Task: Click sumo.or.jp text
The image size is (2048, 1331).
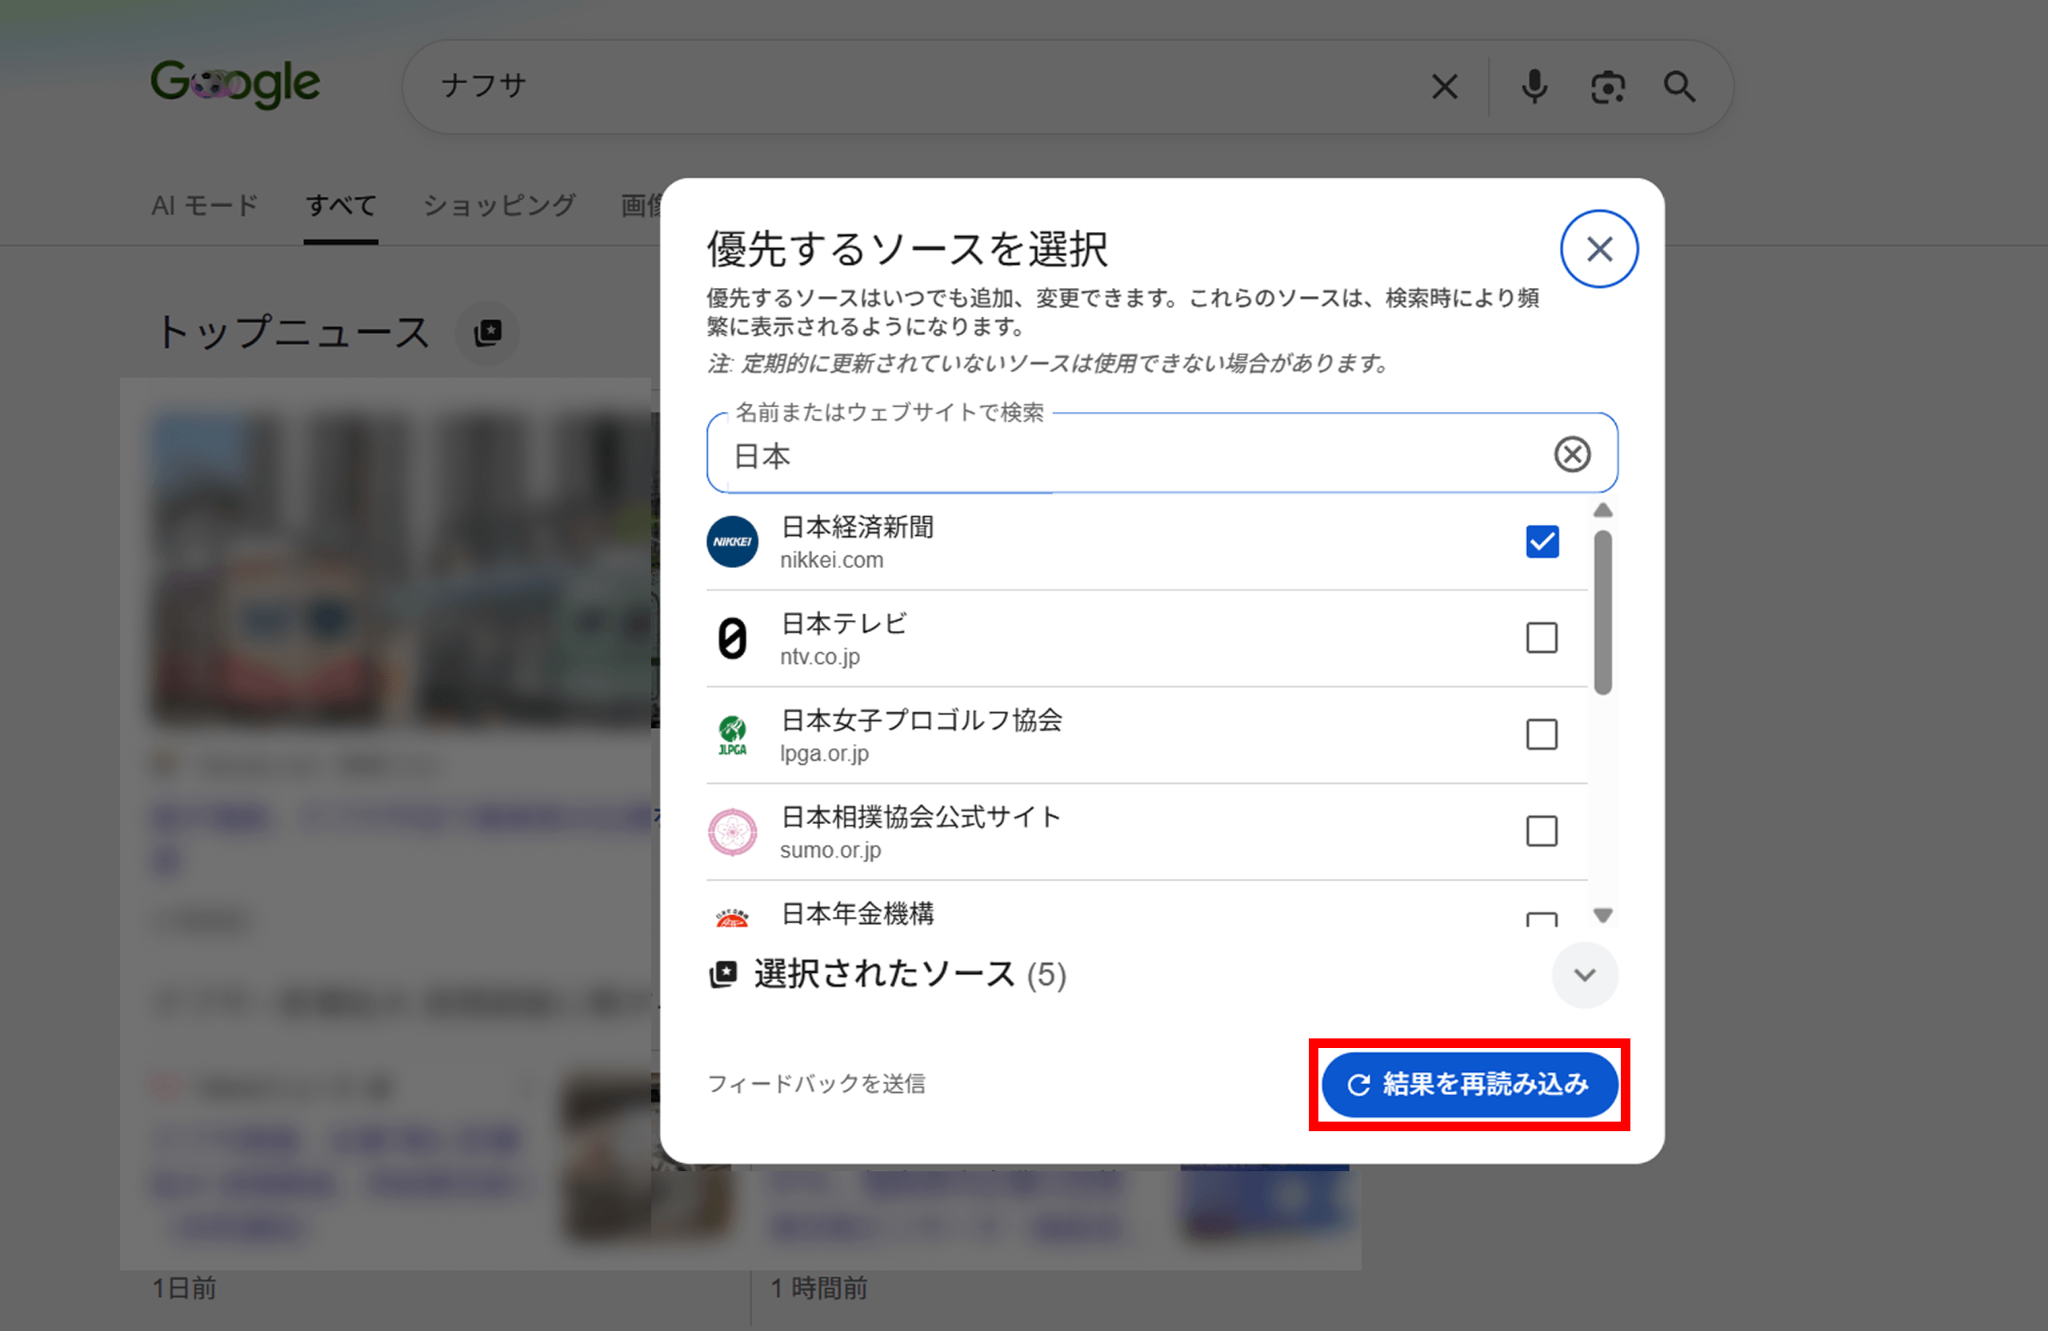Action: [x=831, y=851]
